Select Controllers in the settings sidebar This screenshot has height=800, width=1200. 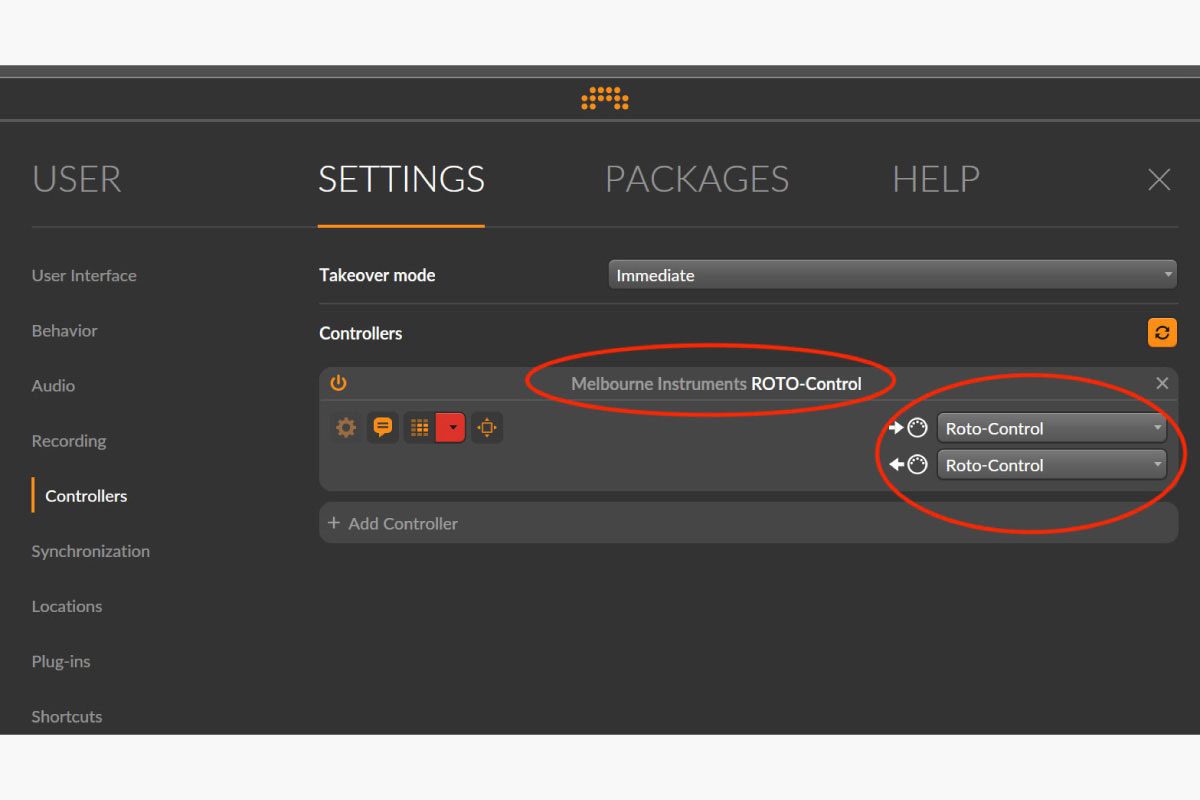point(86,496)
